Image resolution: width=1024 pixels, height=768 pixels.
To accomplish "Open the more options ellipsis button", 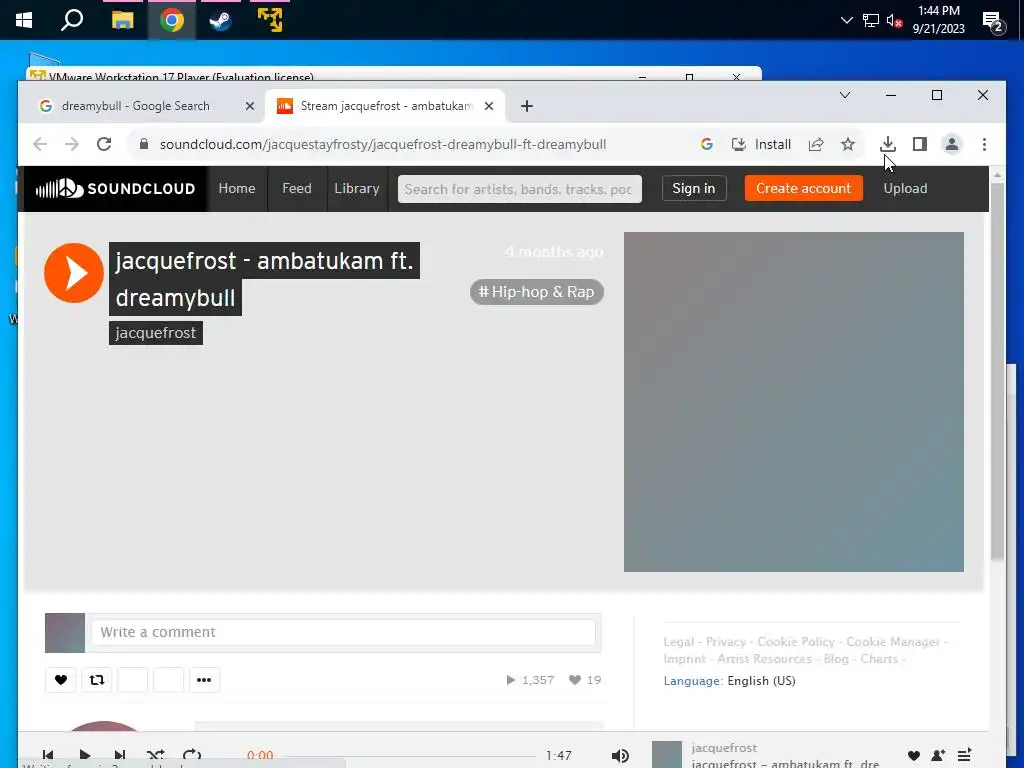I will click(204, 680).
